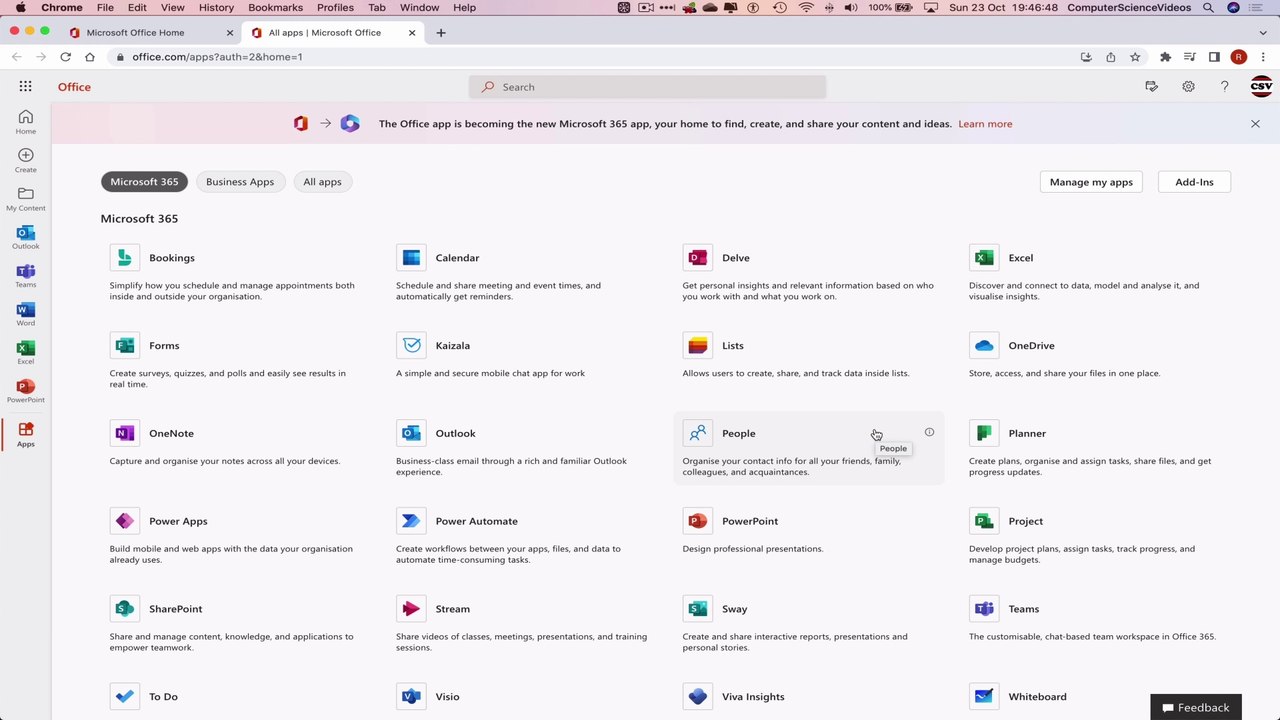
Task: Open the Calendar app icon
Action: click(x=411, y=258)
